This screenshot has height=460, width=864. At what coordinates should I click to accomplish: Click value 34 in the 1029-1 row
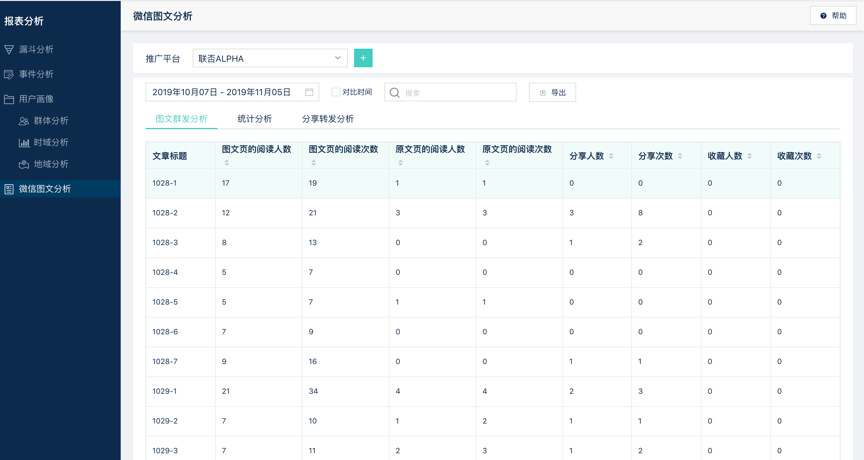point(313,391)
